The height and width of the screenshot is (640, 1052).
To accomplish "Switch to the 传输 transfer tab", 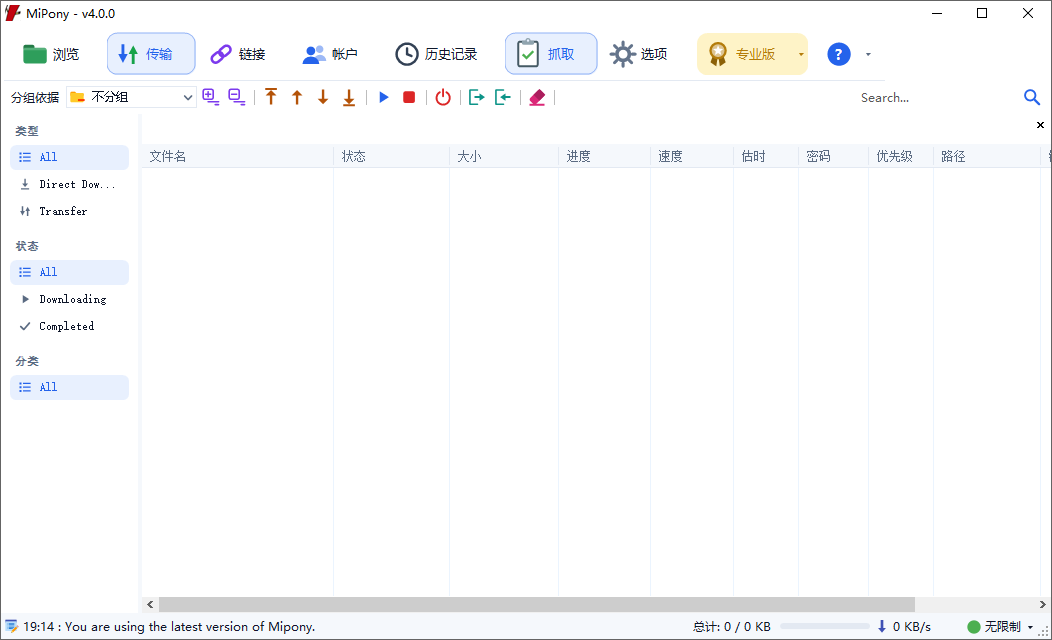I will (151, 54).
